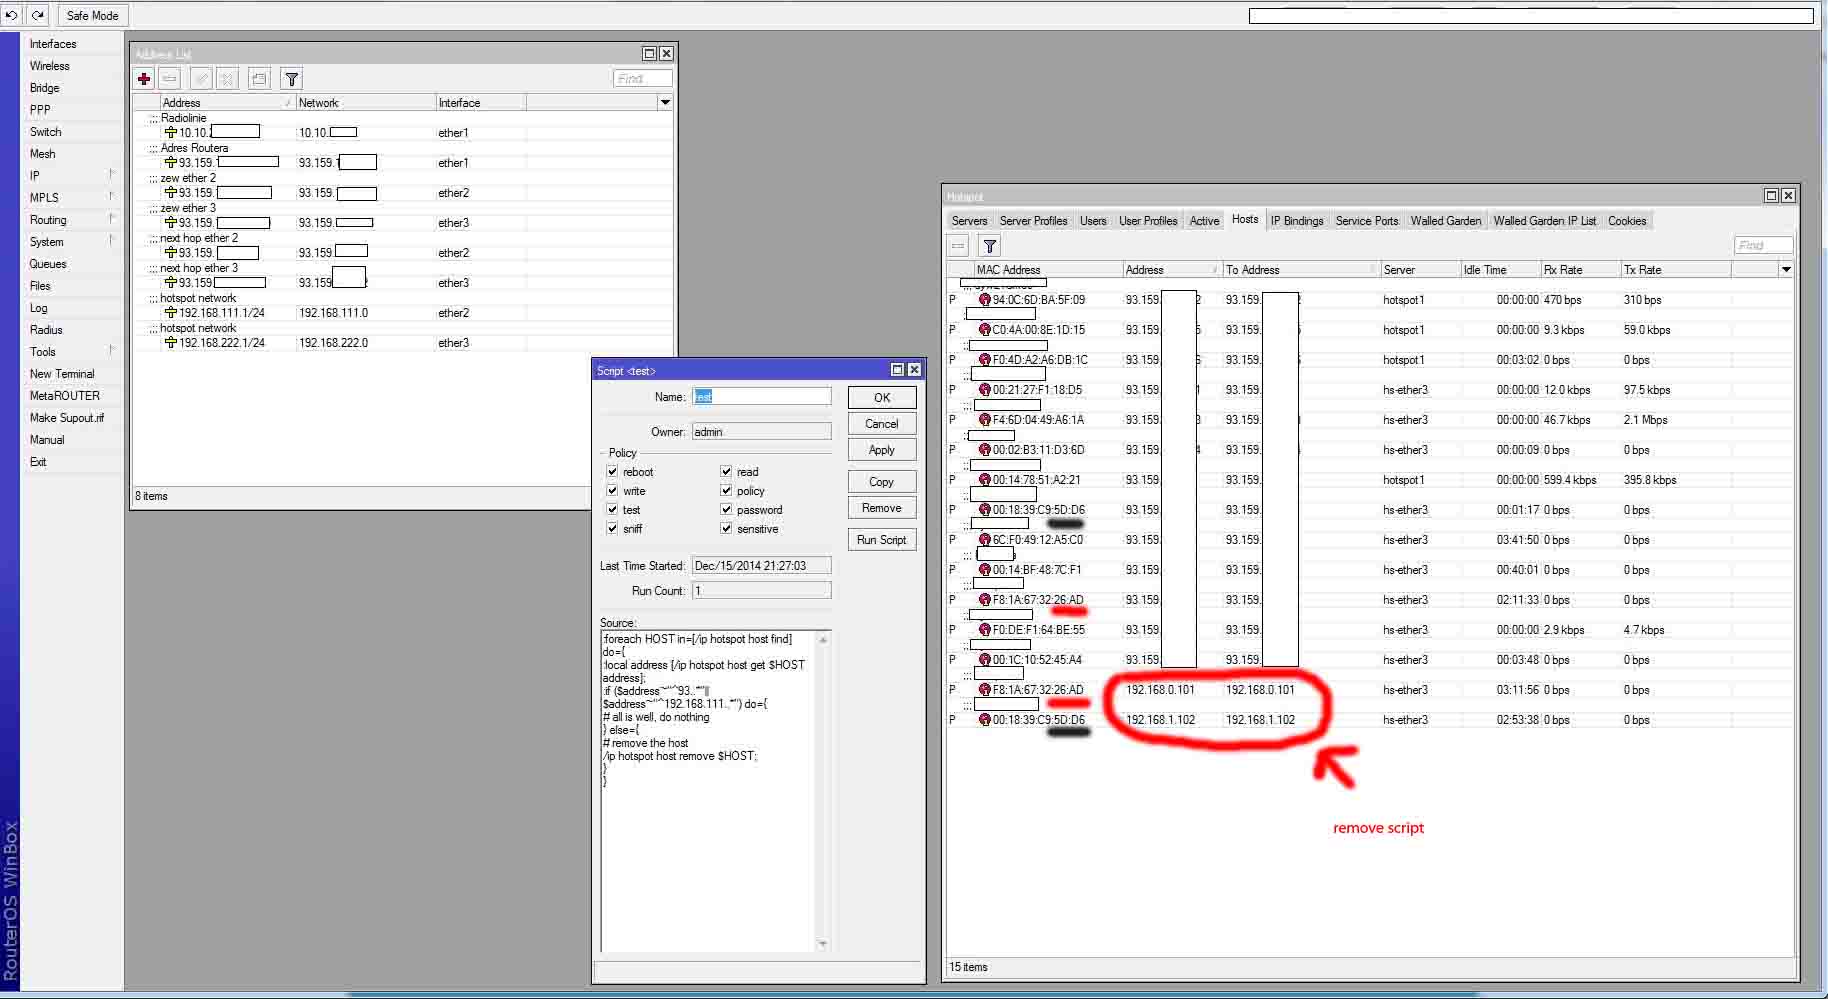This screenshot has width=1828, height=999.
Task: Click the filter funnel icon in Address List
Action: tap(291, 79)
